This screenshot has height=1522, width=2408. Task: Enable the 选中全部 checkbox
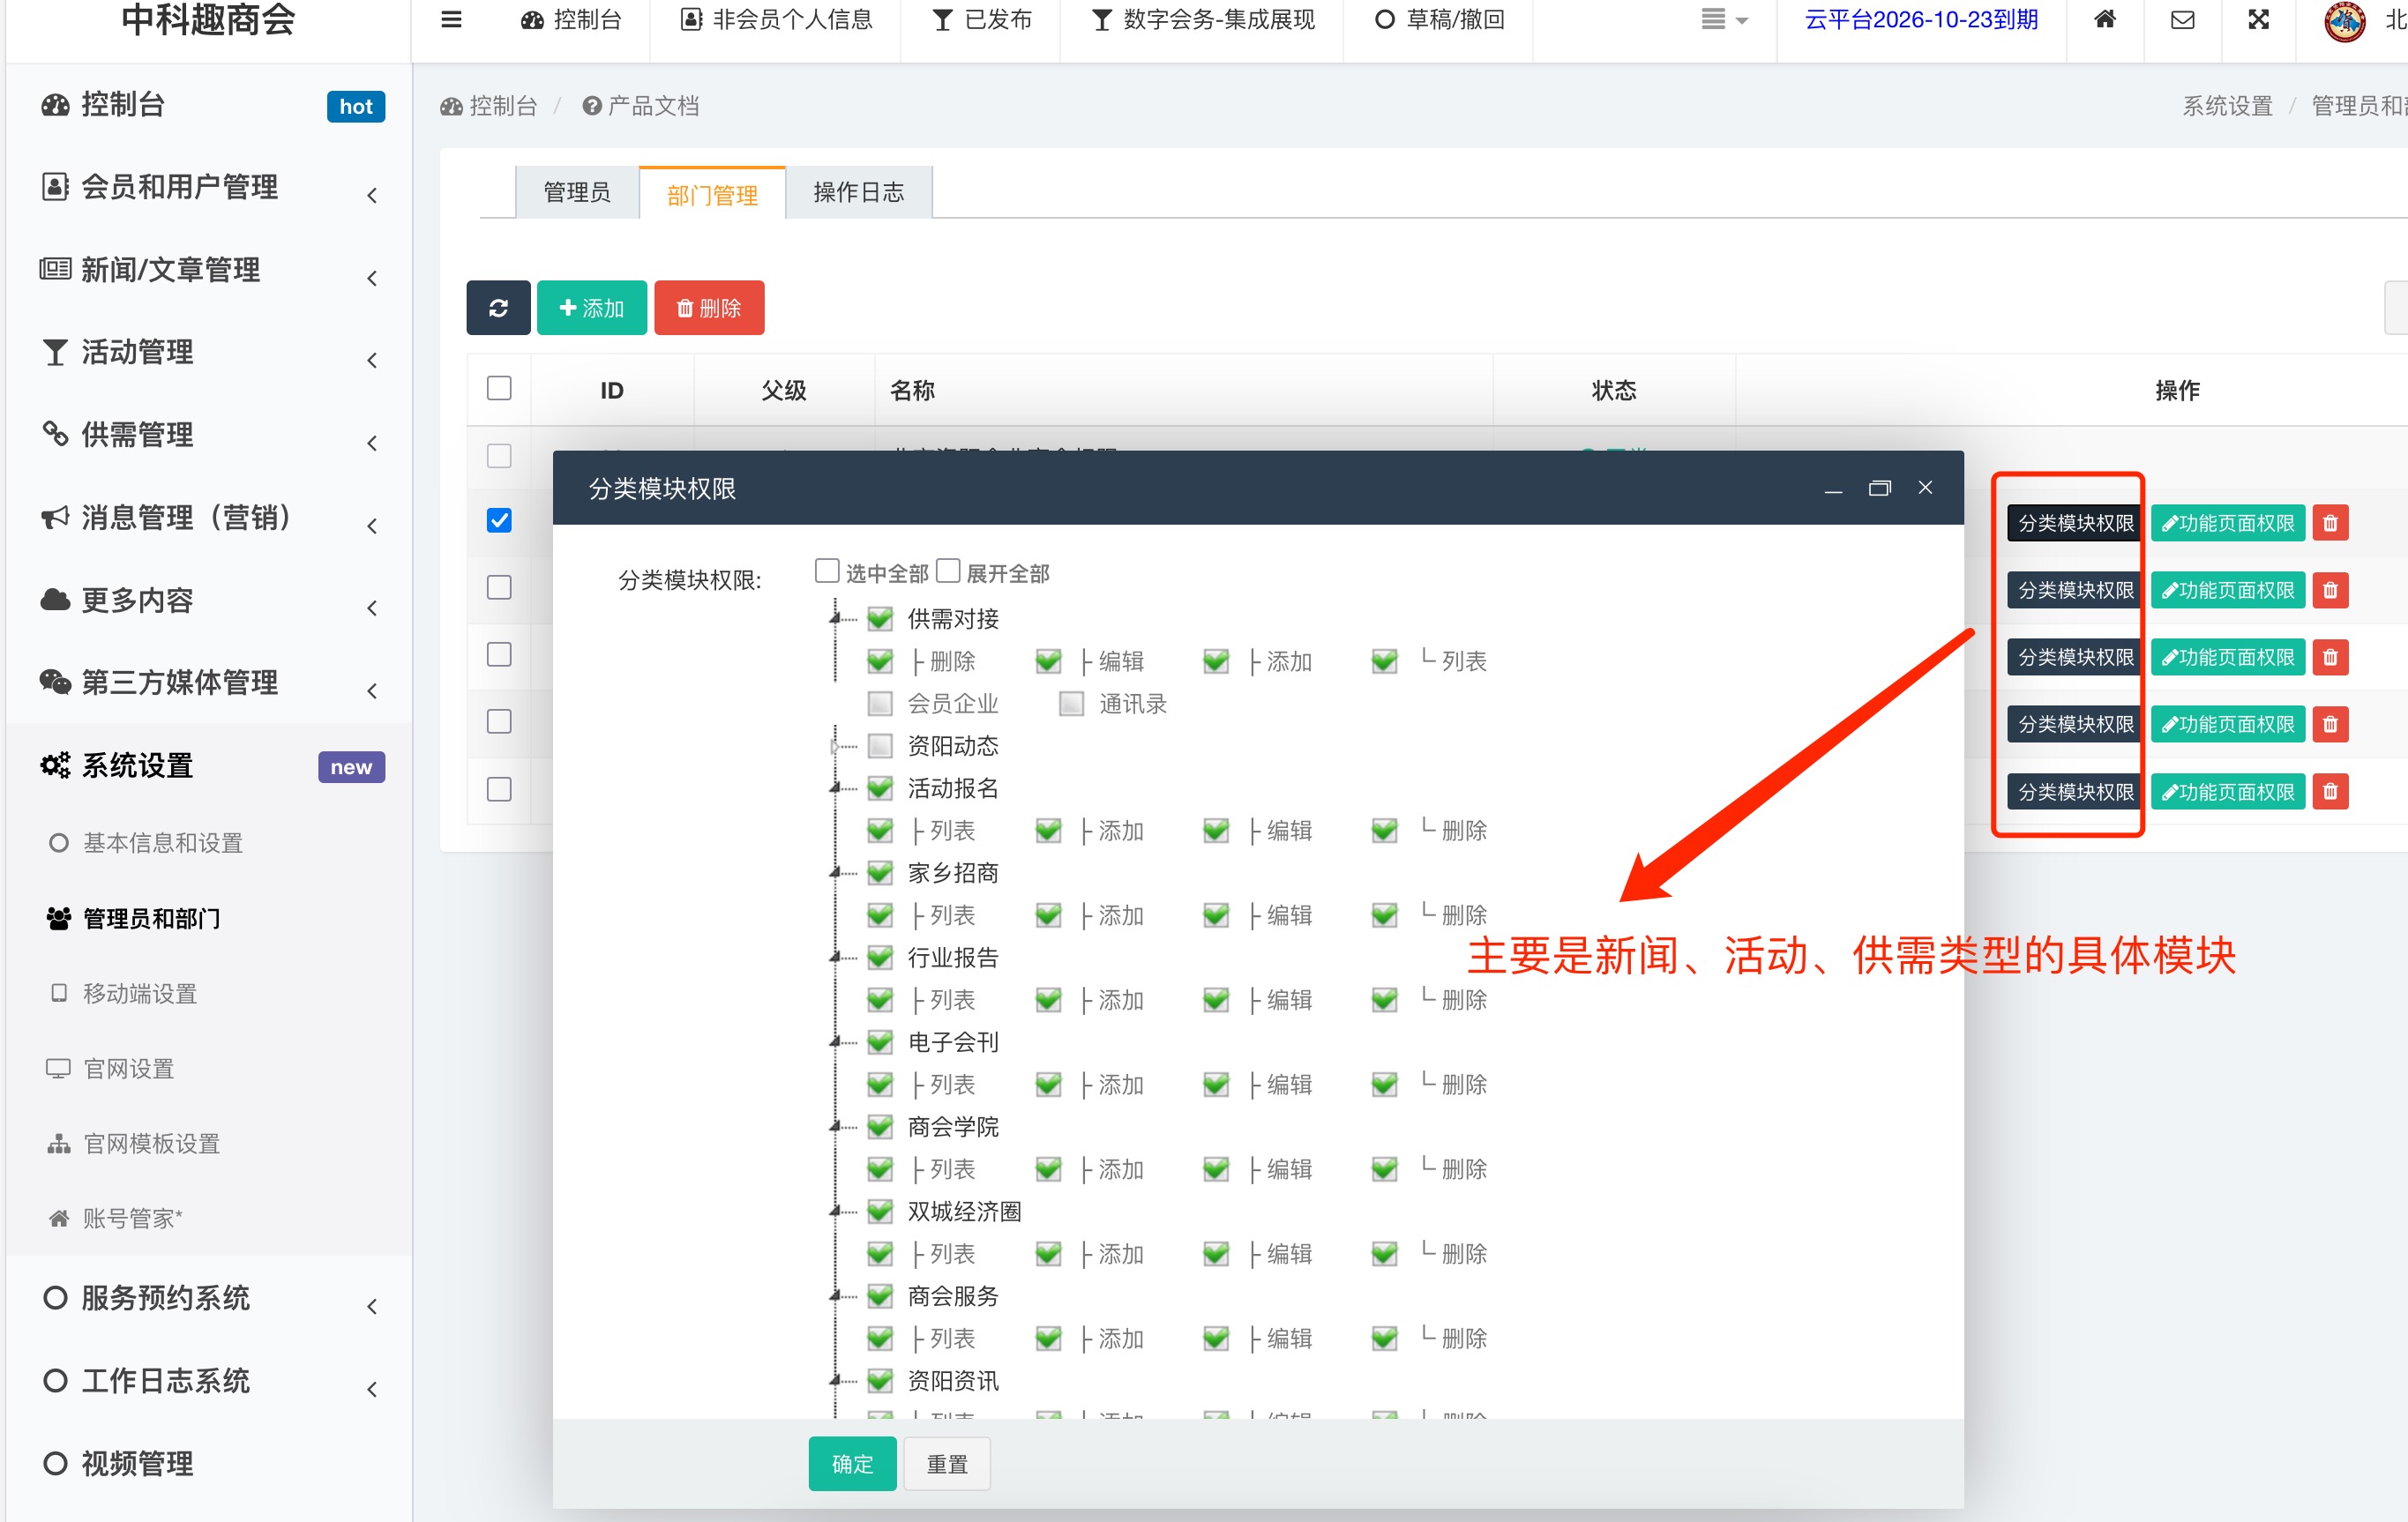827,571
